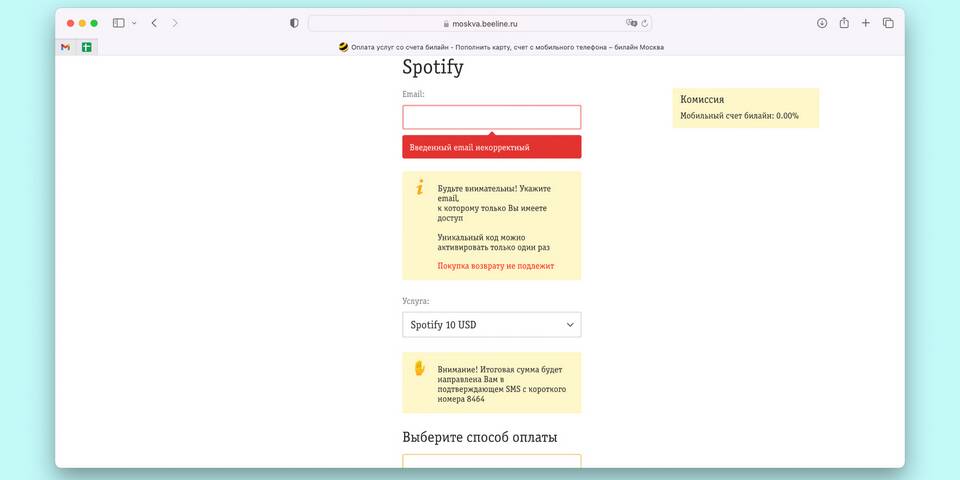
Task: Click the moskva.beeline.ru address bar
Action: coord(480,23)
